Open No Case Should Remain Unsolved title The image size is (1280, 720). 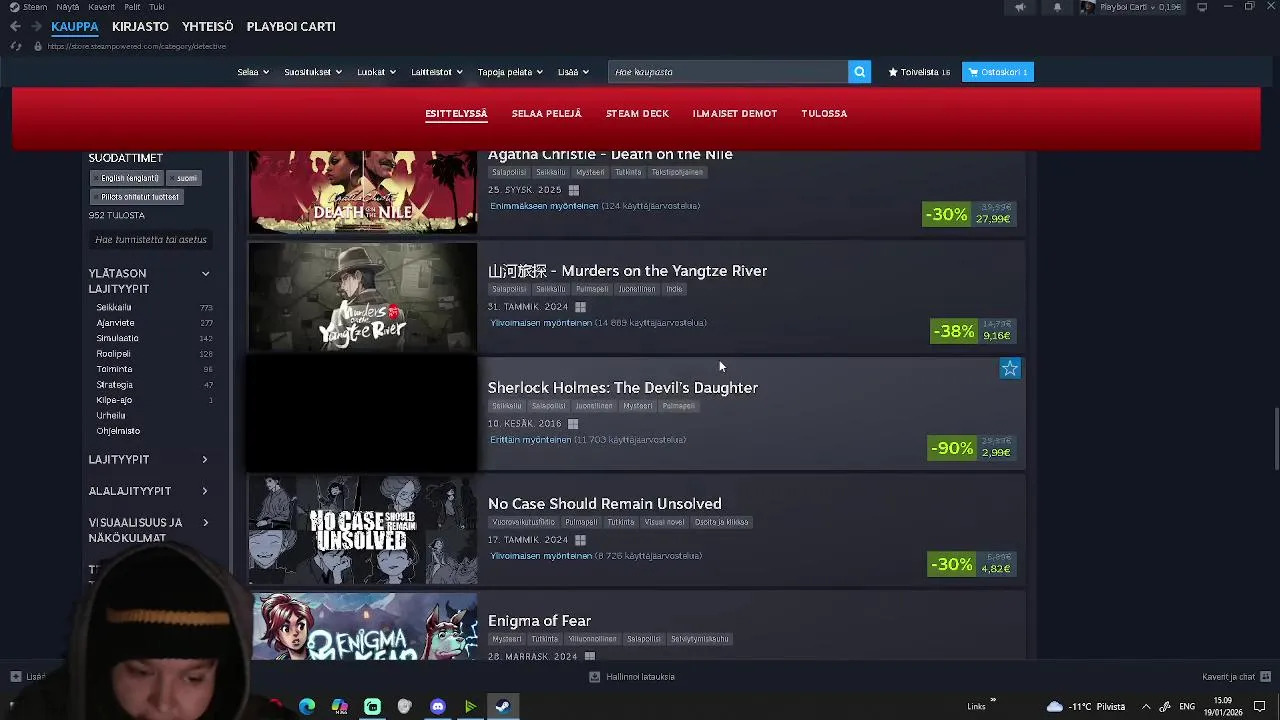(604, 504)
